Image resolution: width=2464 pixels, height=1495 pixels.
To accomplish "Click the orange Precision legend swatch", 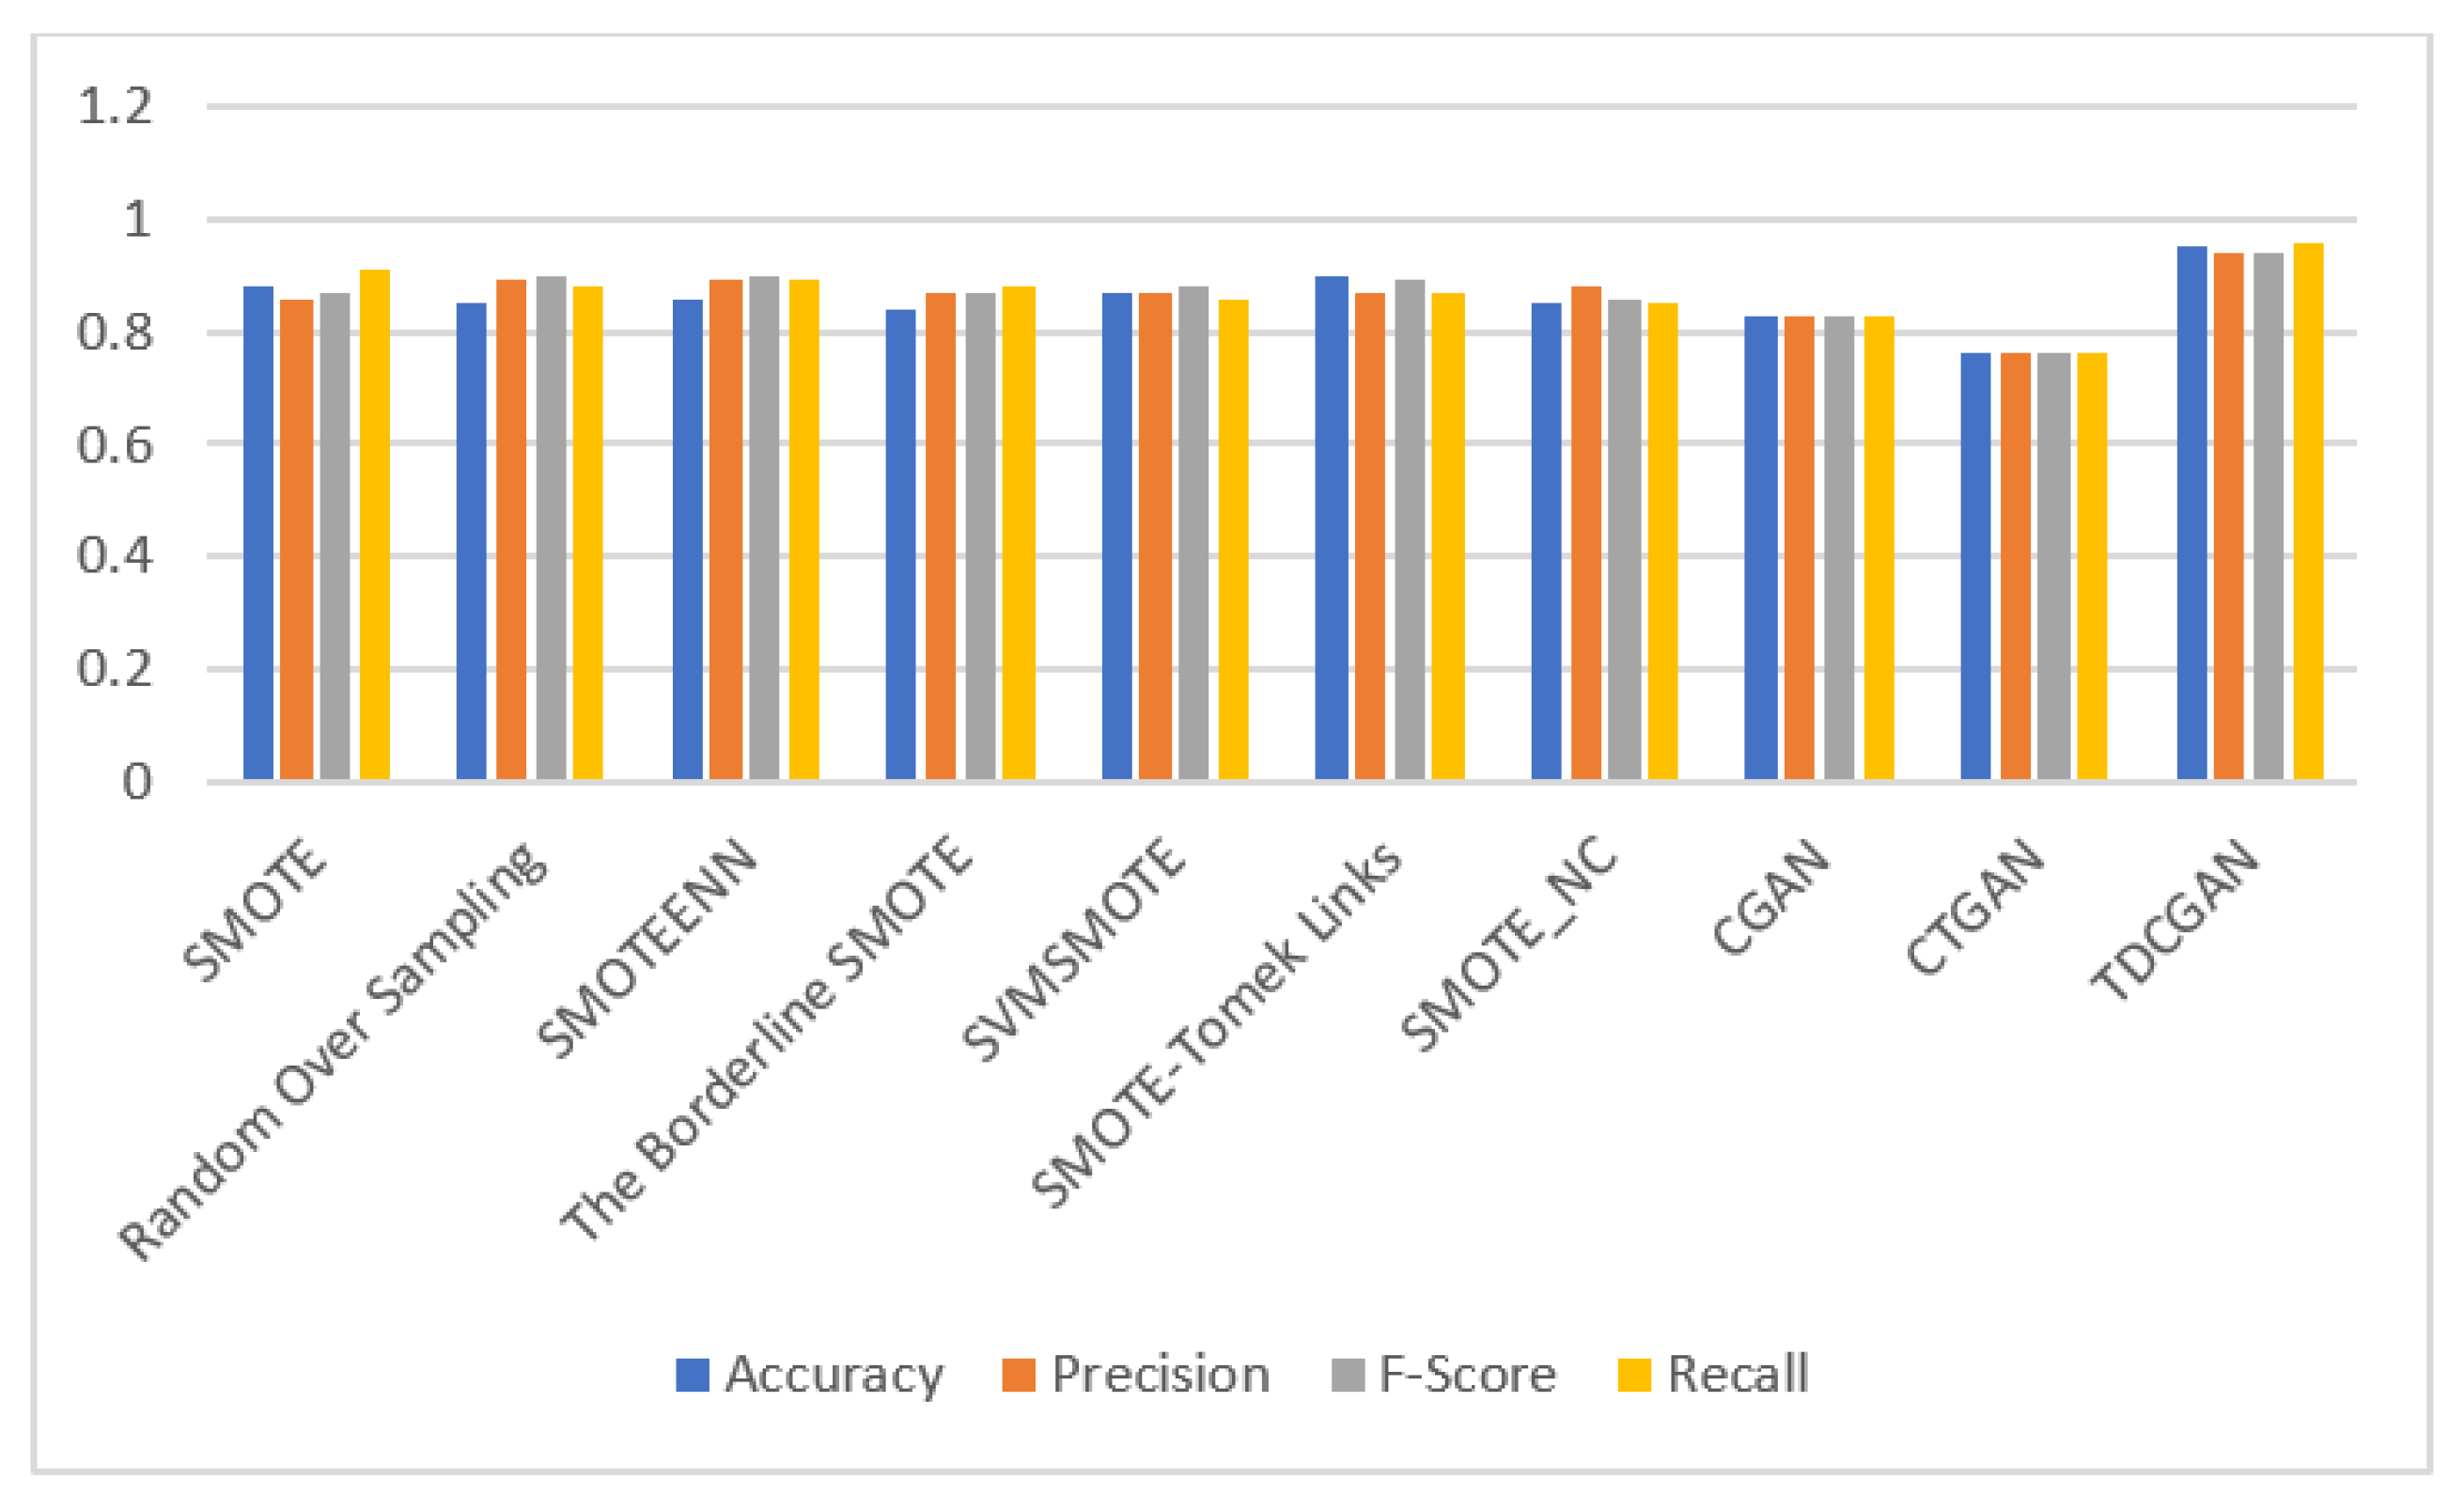I will (1018, 1375).
